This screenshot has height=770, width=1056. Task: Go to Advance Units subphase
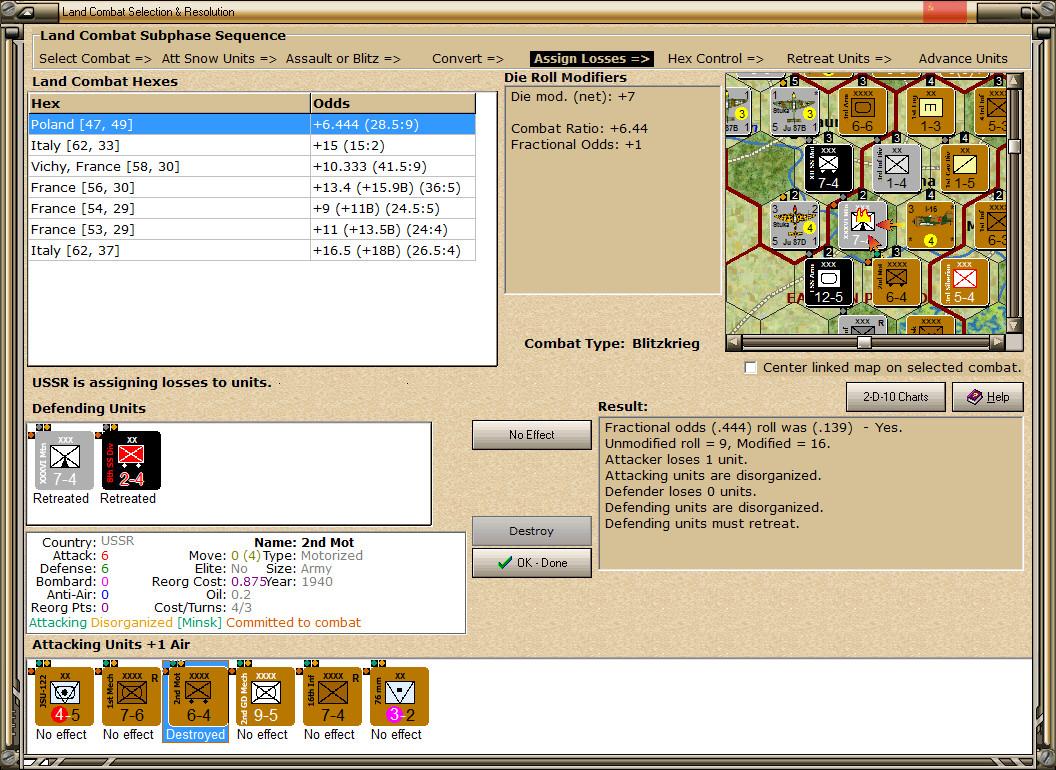[x=963, y=59]
